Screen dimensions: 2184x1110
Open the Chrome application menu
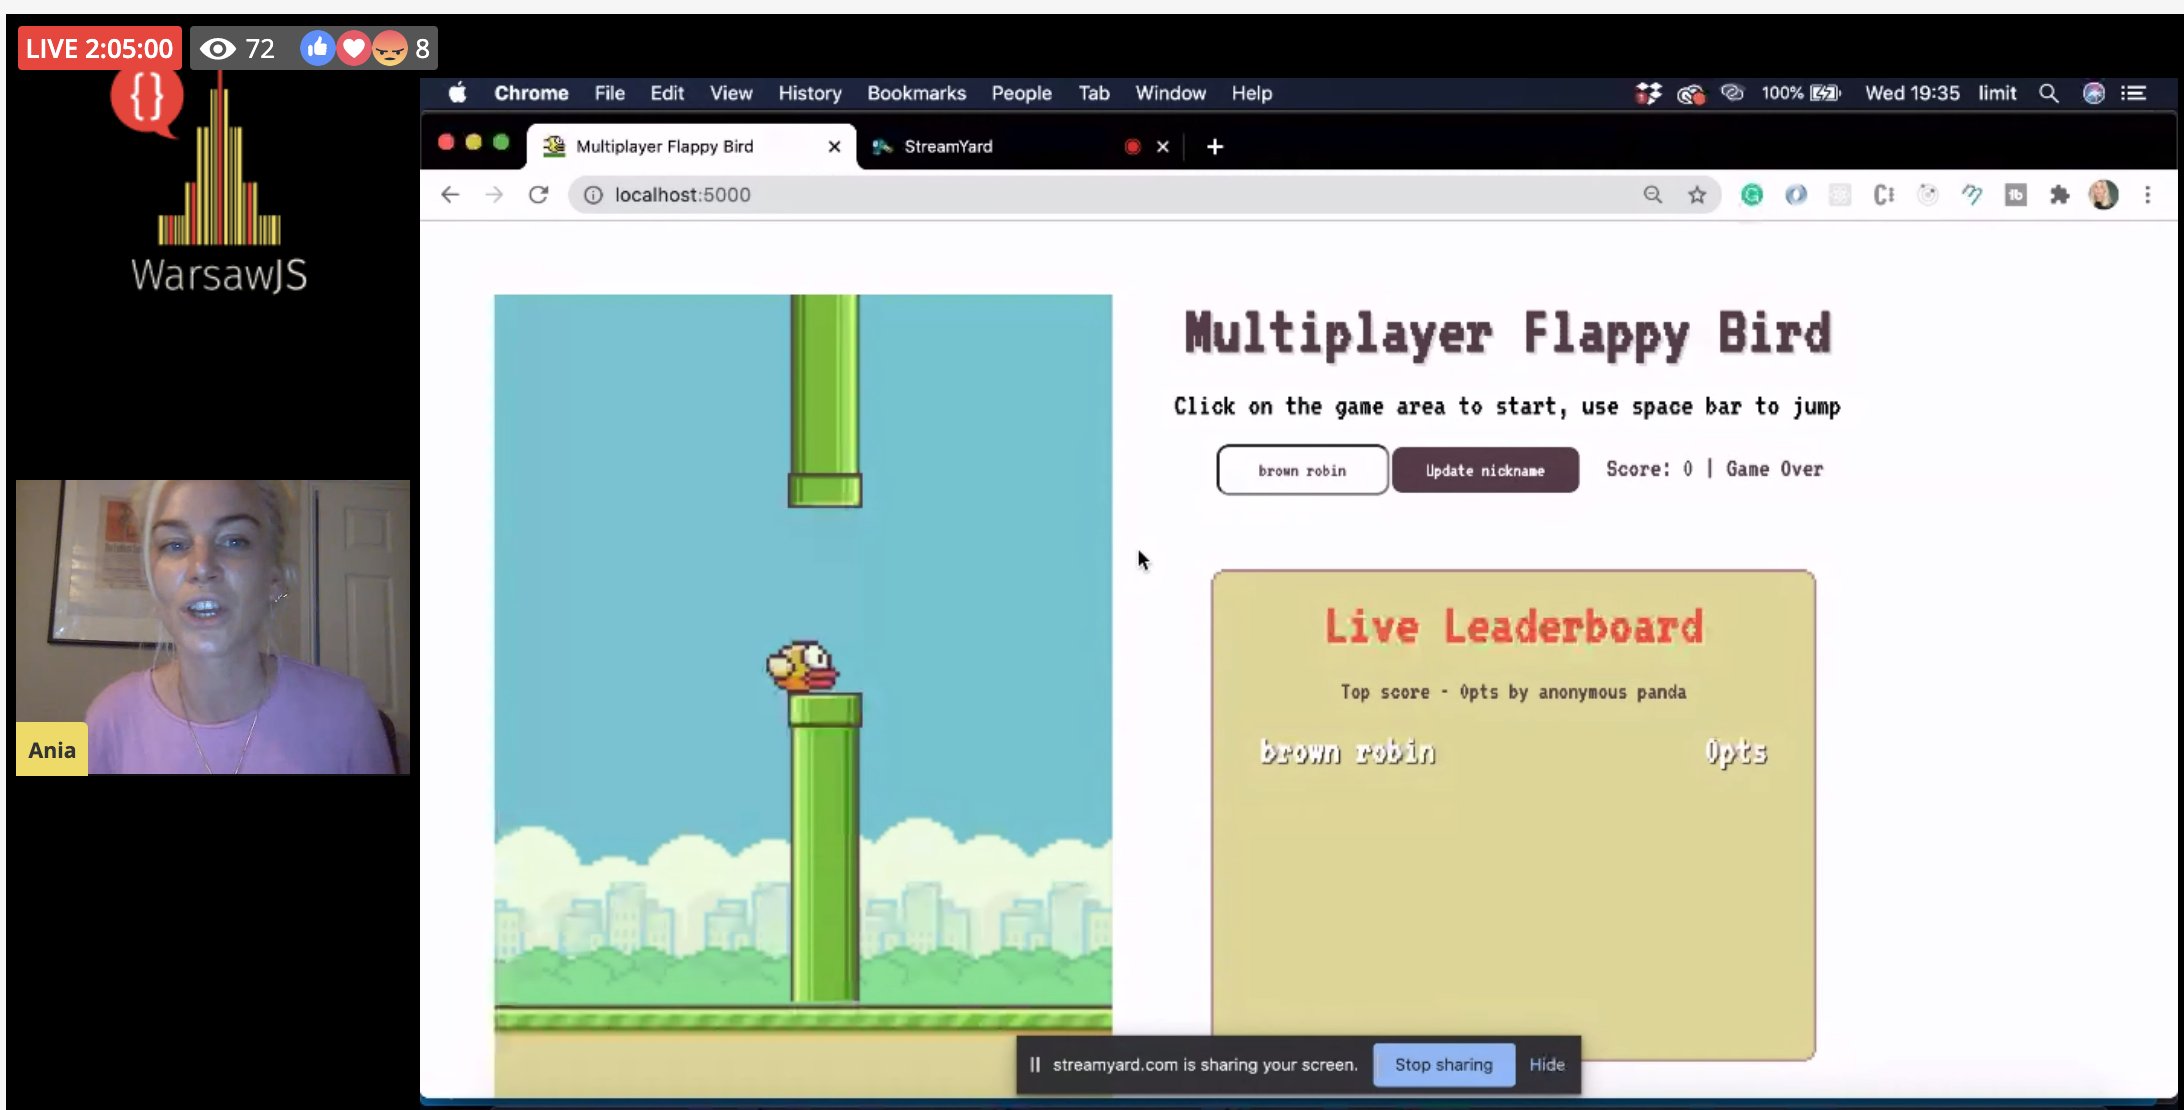[x=531, y=93]
